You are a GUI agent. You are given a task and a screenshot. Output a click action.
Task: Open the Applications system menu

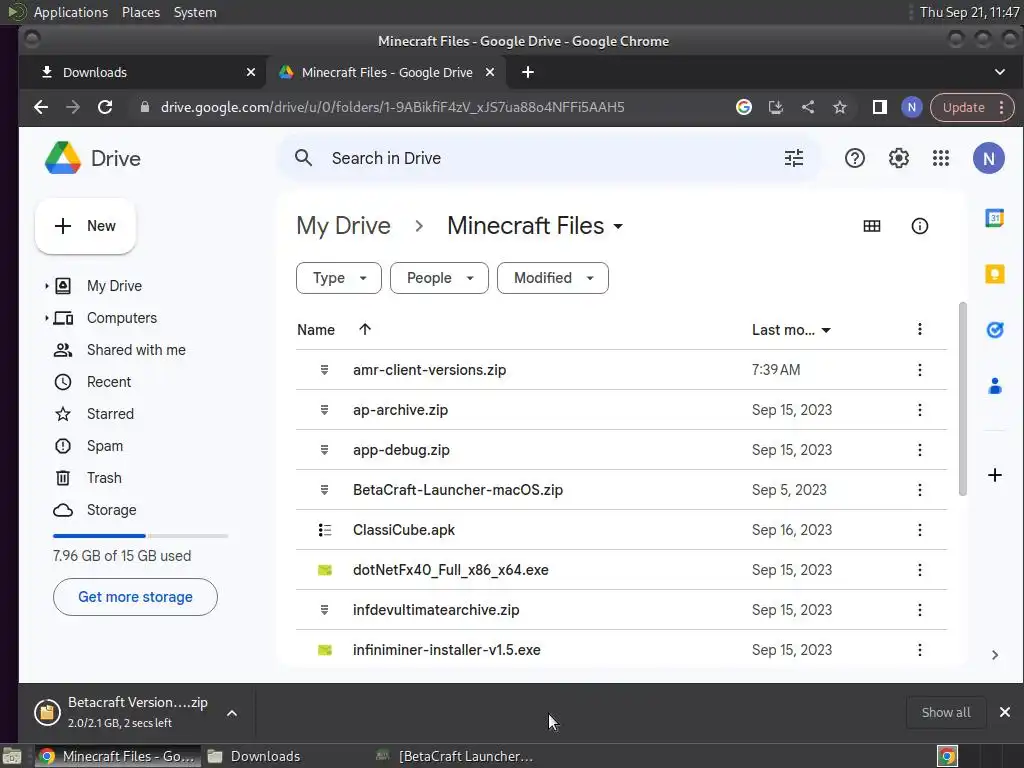coord(70,12)
